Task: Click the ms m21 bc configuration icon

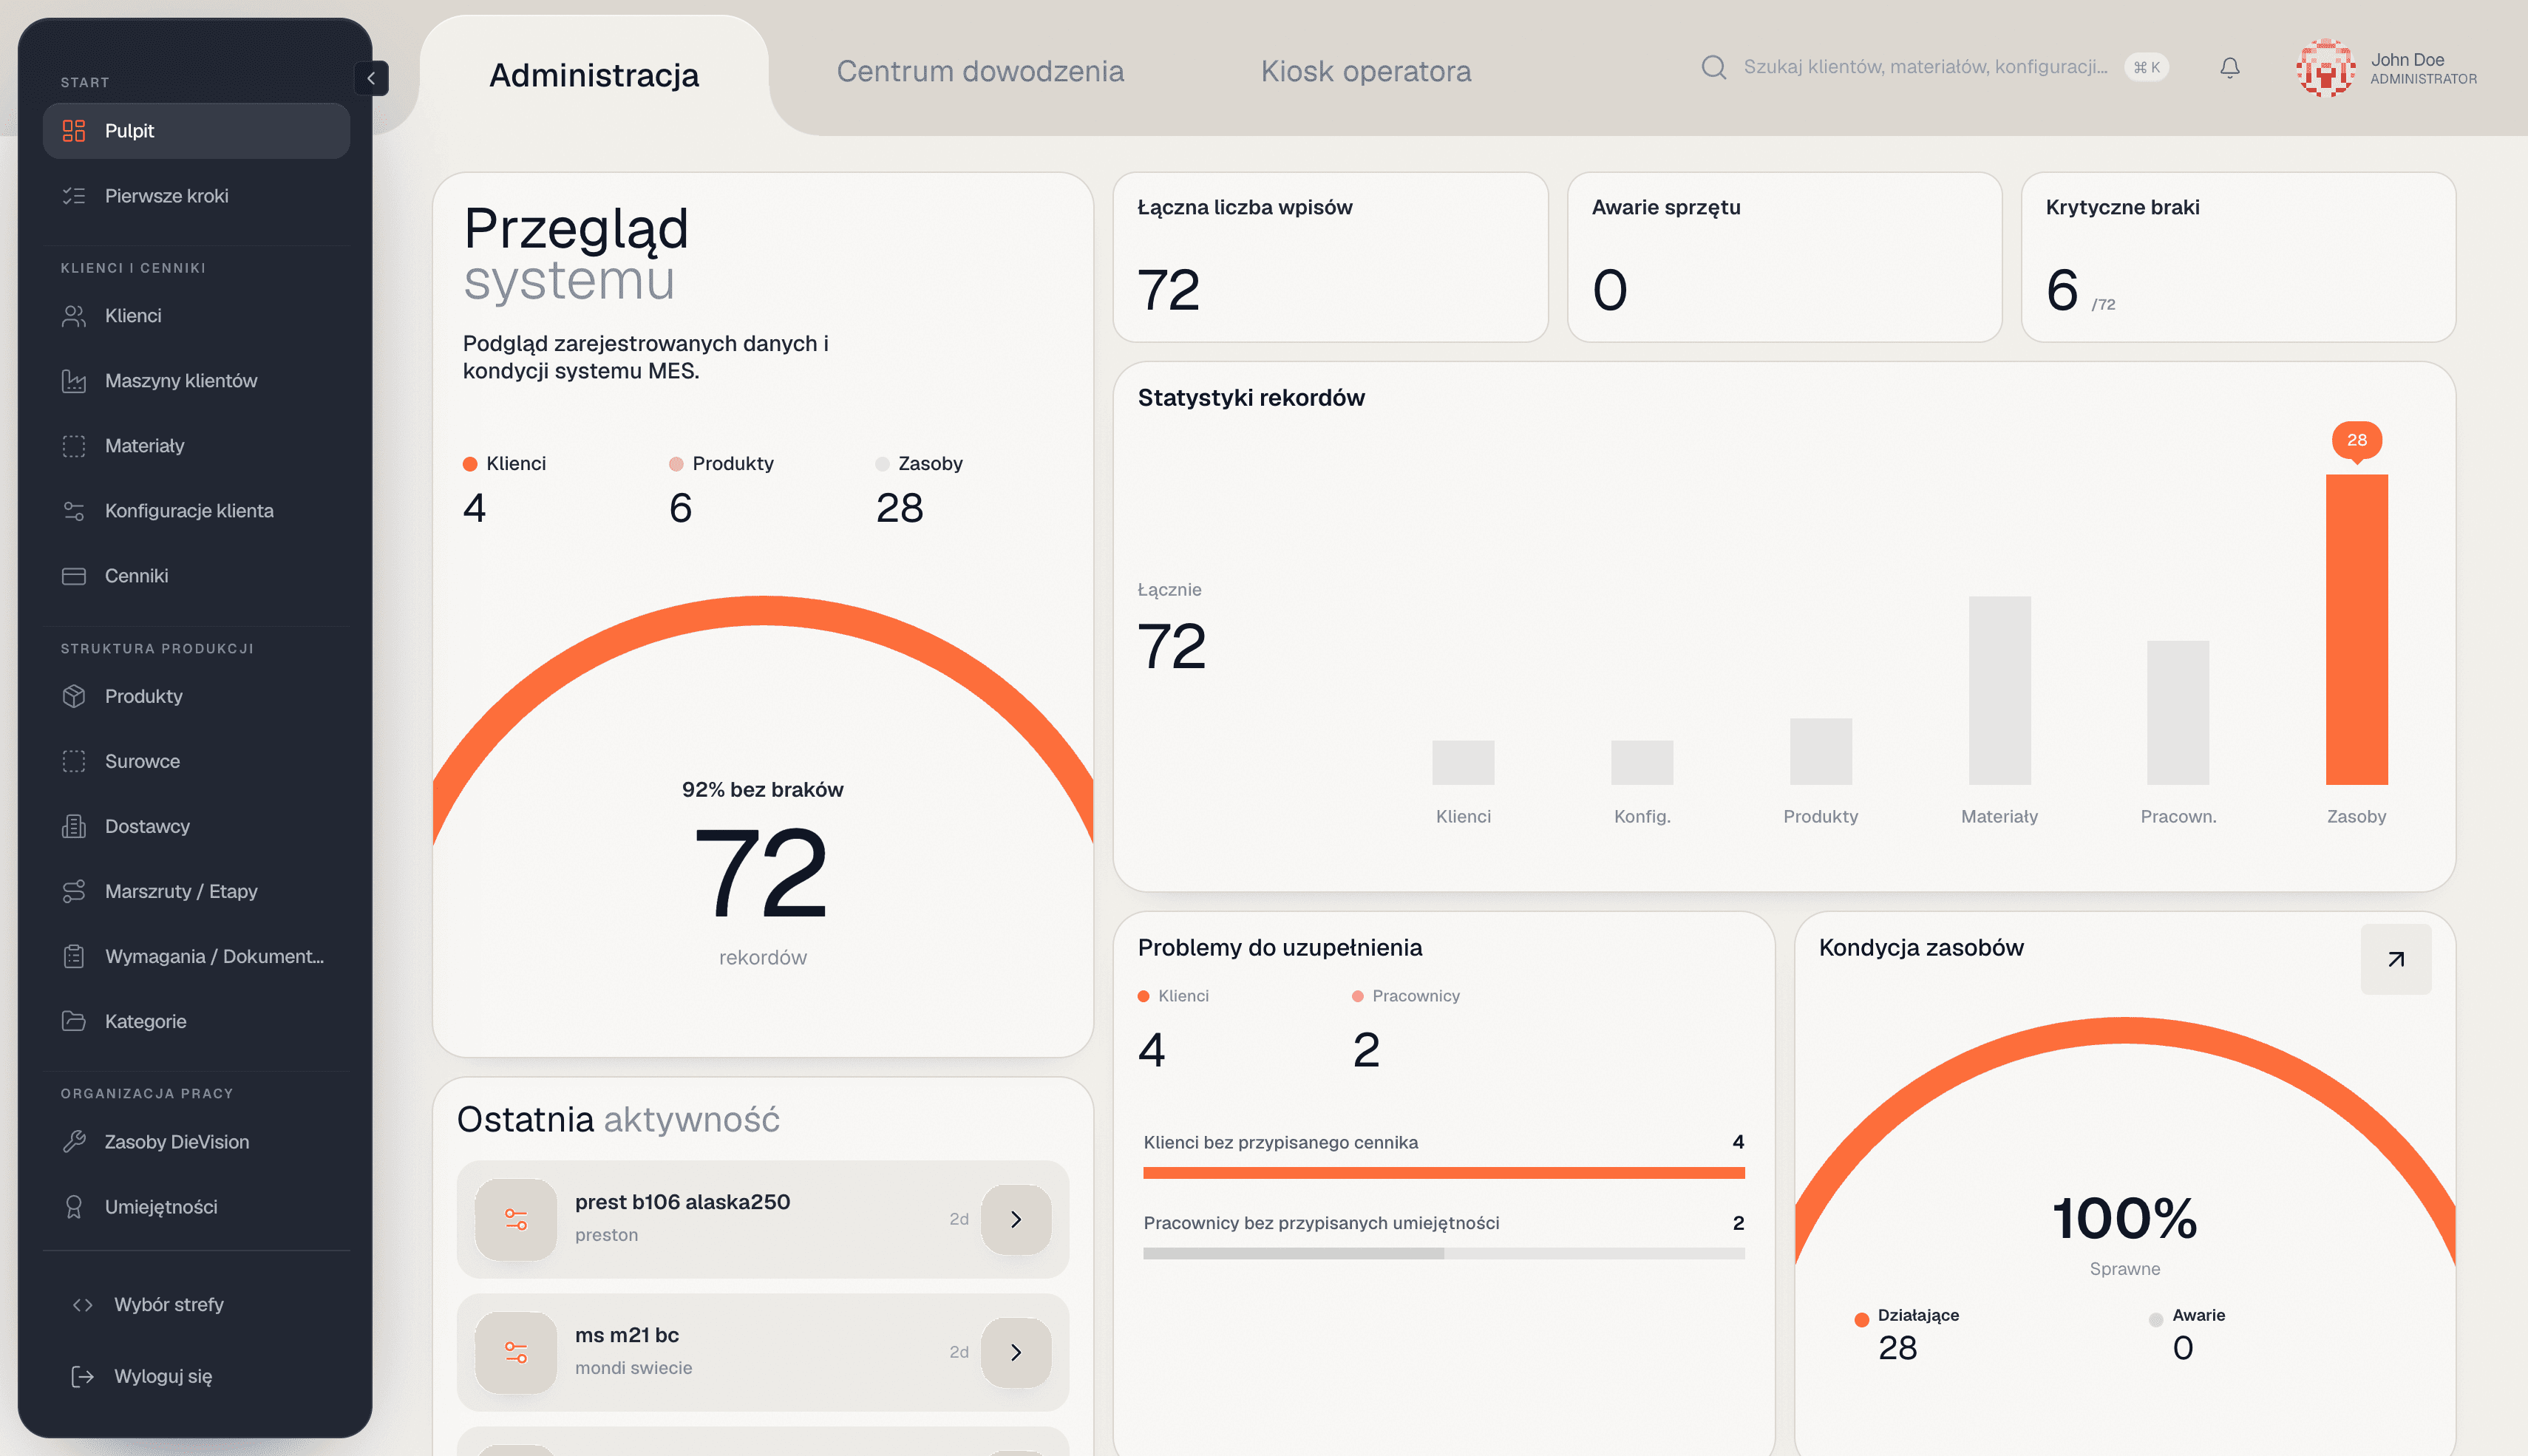Action: pyautogui.click(x=516, y=1352)
